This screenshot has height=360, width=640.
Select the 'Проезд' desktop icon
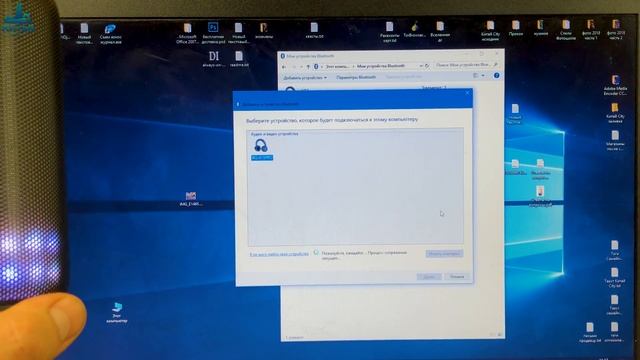pos(516,29)
